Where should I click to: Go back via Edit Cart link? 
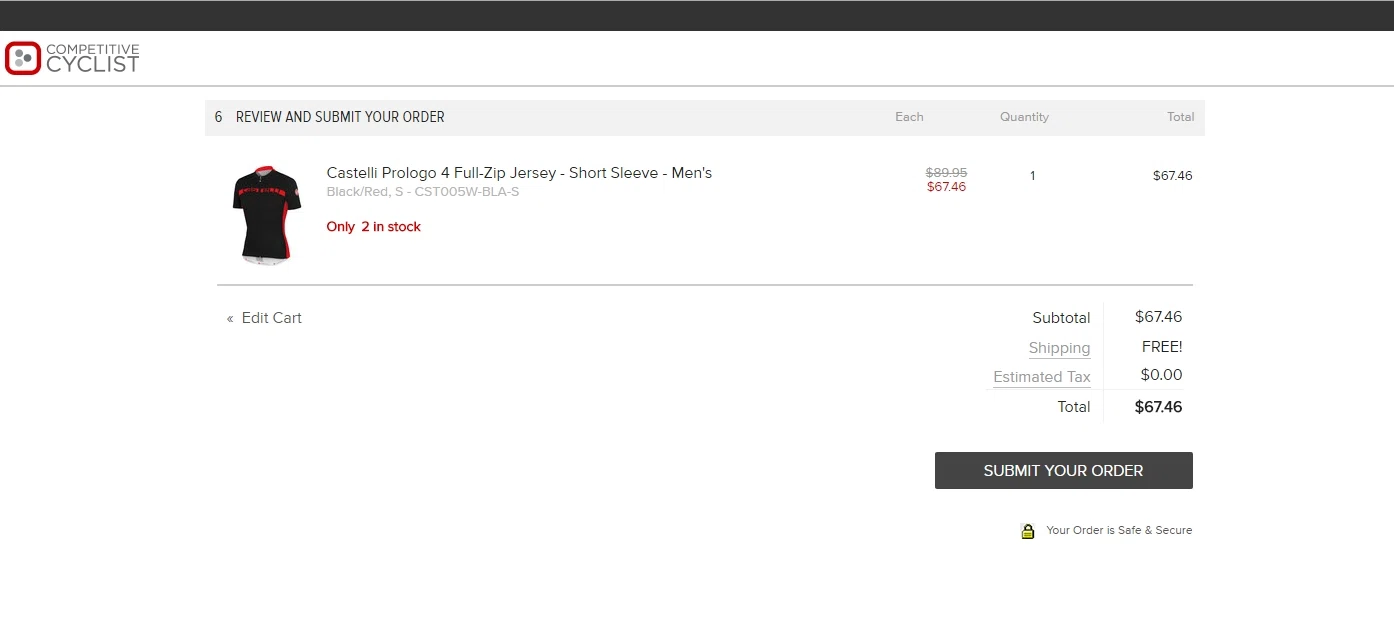click(x=264, y=318)
